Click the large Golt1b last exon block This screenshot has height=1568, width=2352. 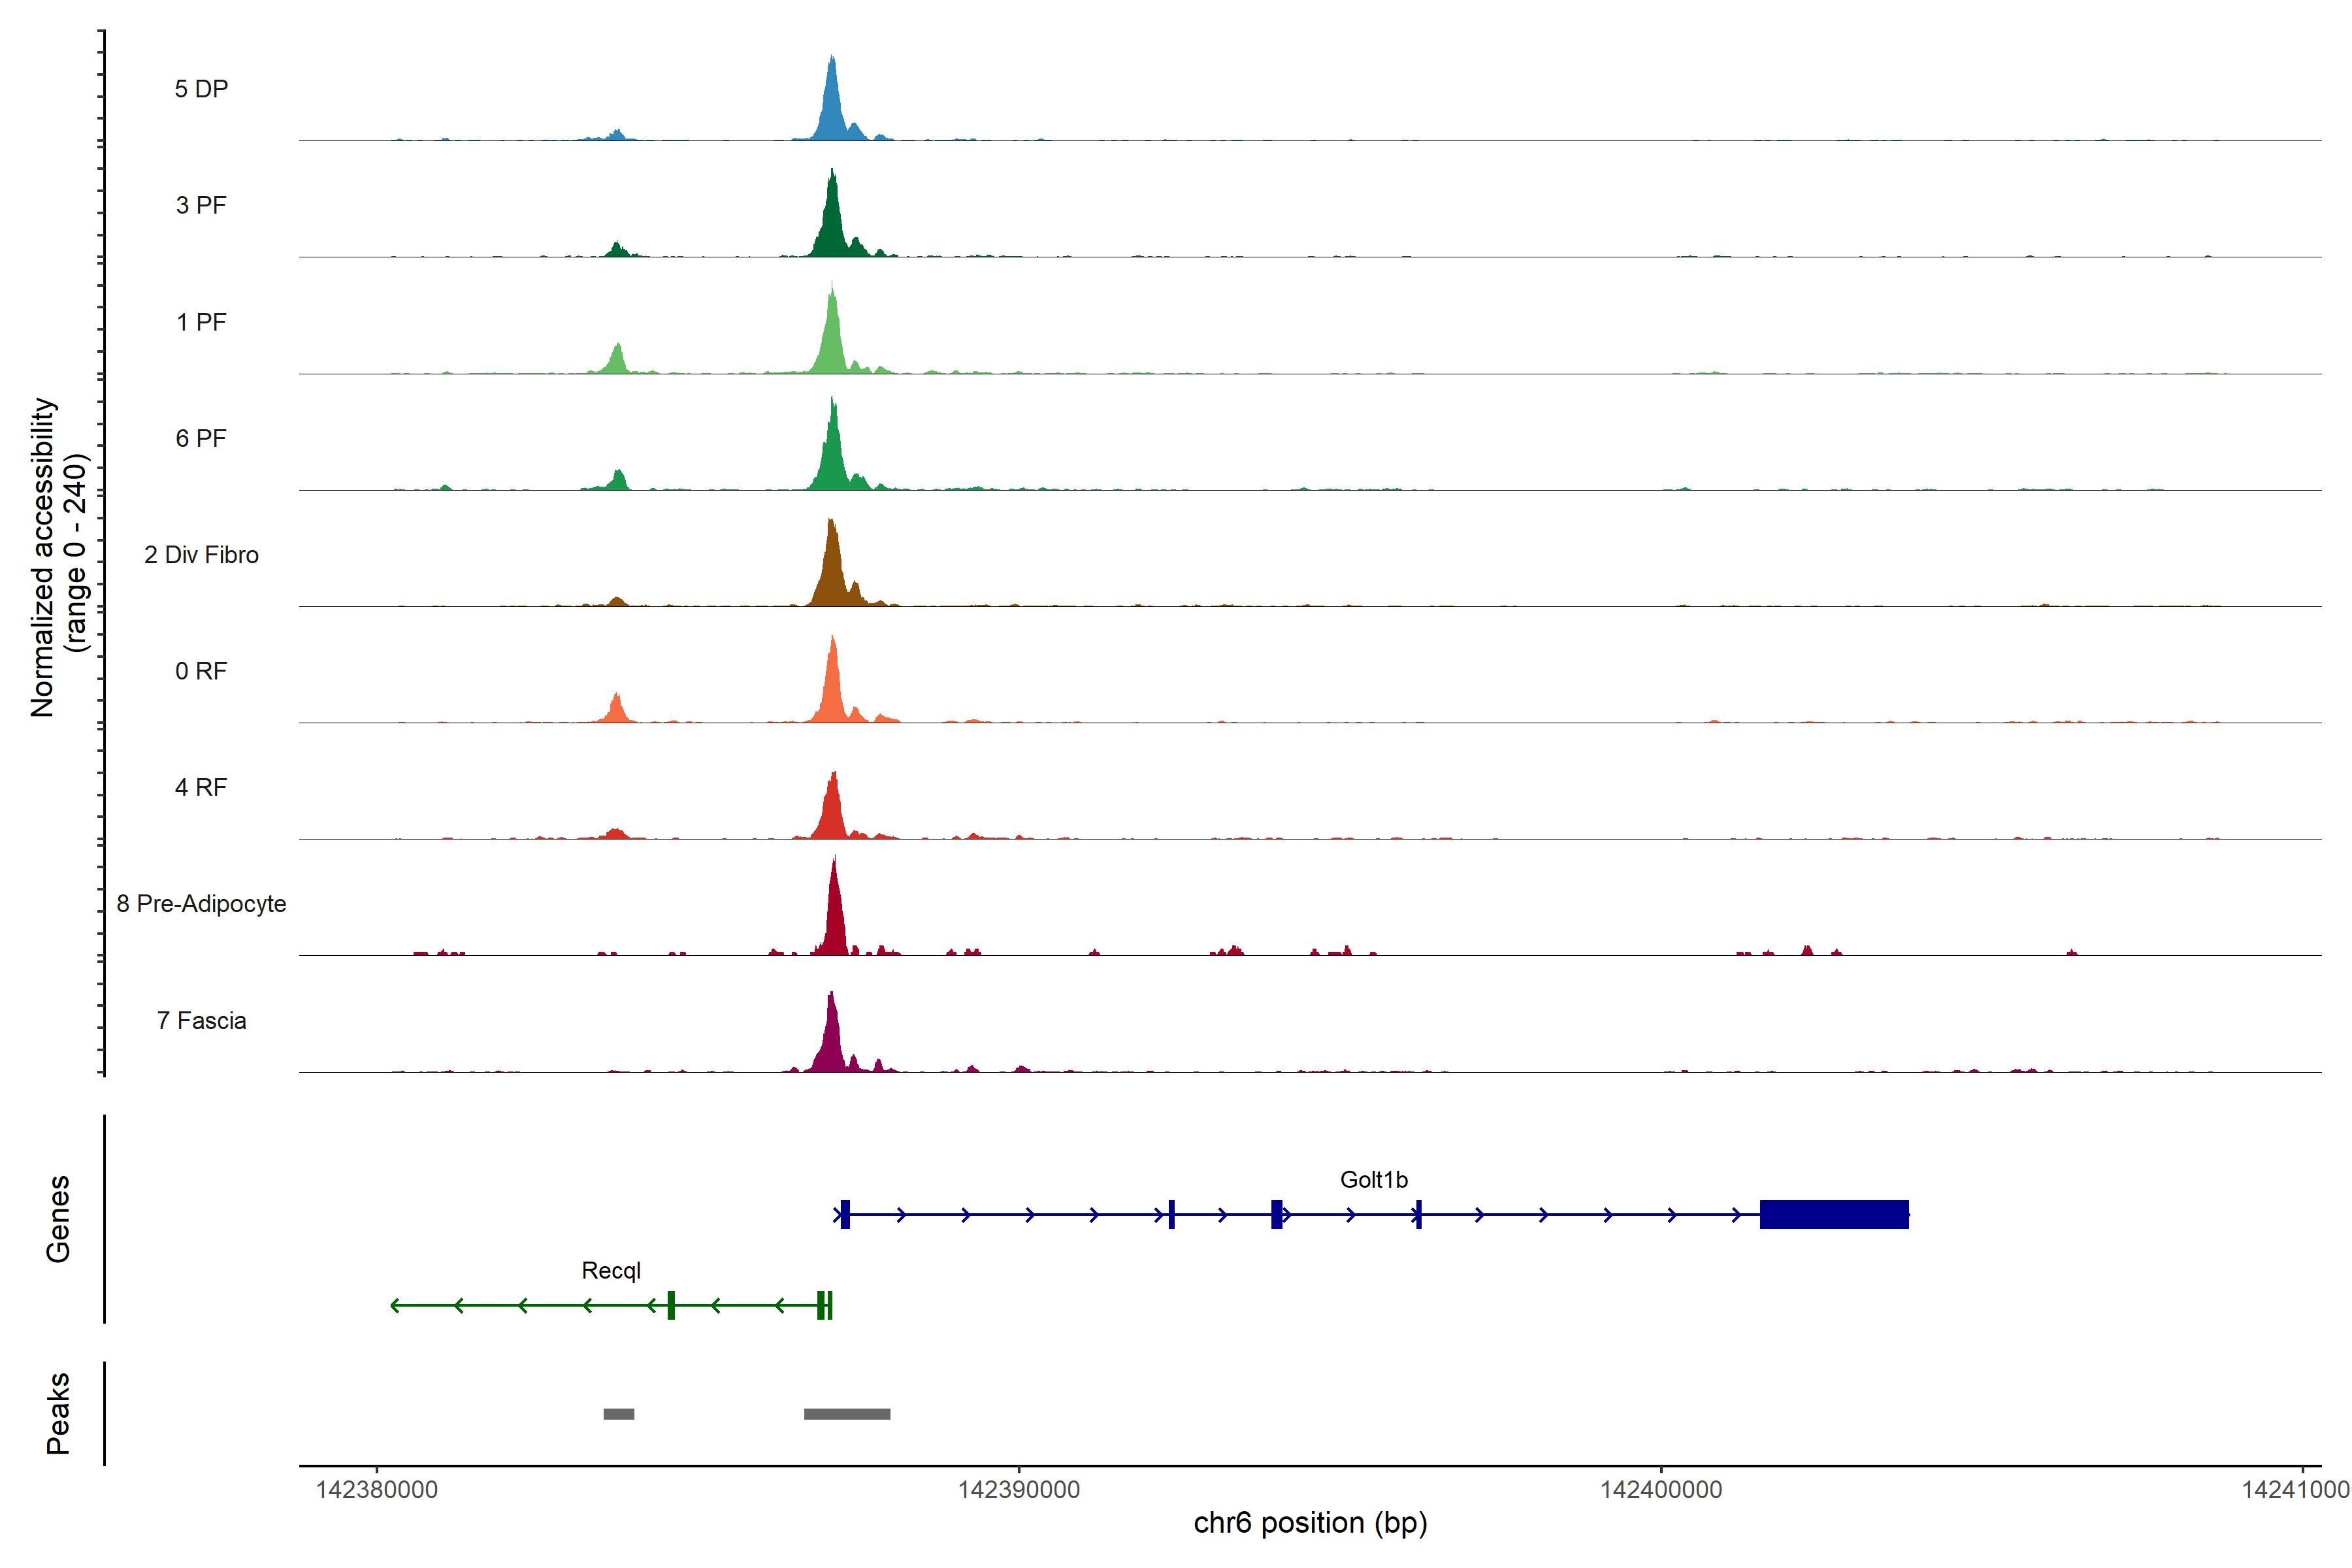[x=1834, y=1214]
